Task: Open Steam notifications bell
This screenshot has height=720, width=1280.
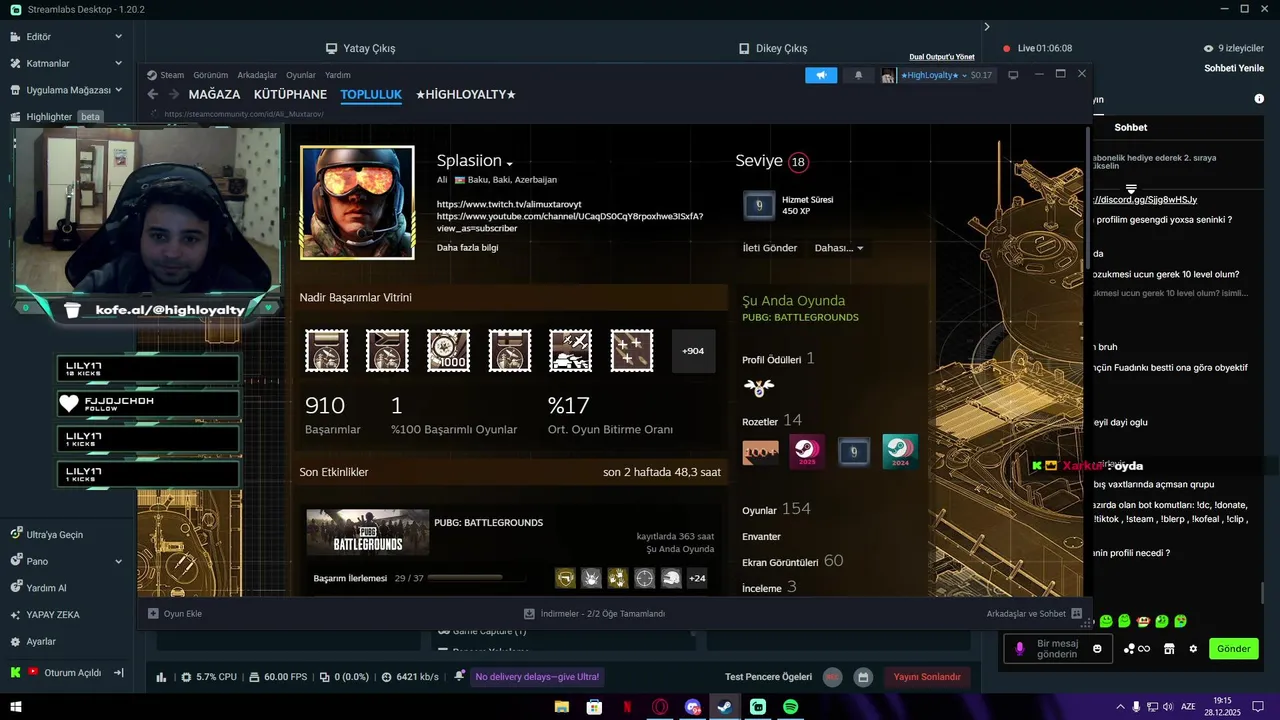Action: point(858,75)
